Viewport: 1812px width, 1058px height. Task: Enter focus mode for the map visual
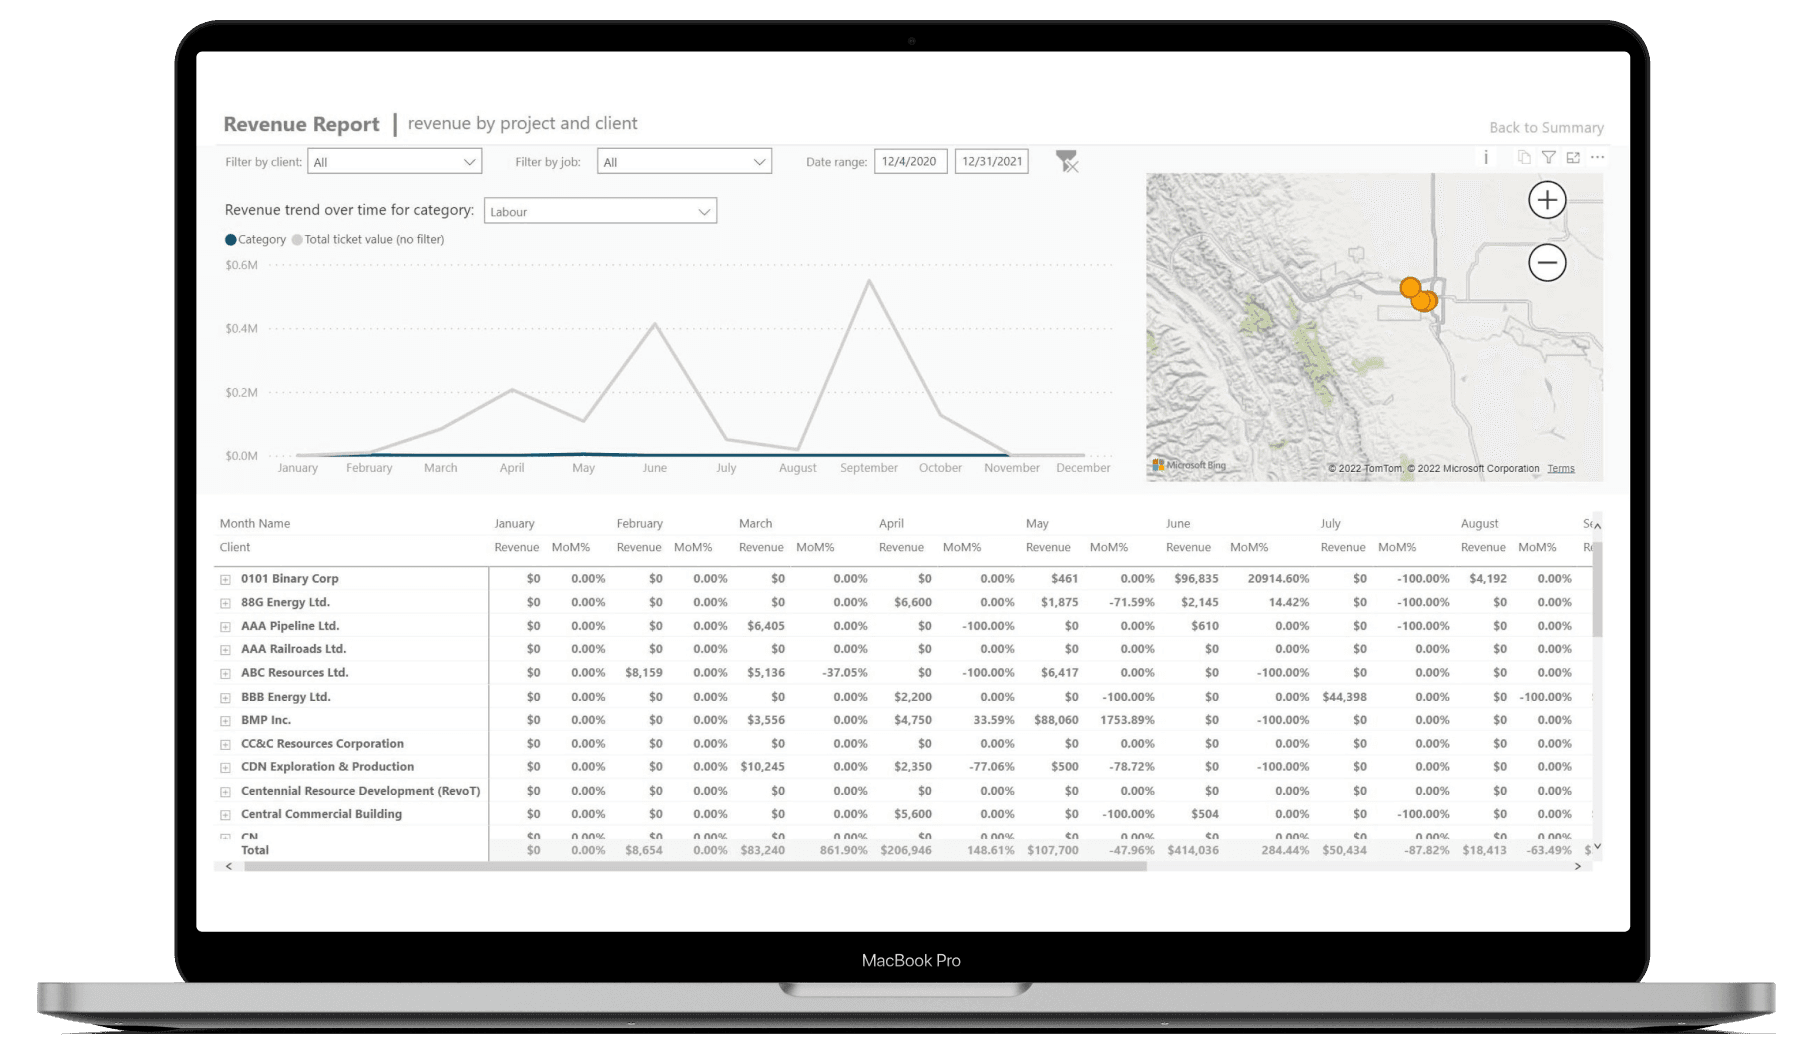pos(1573,157)
